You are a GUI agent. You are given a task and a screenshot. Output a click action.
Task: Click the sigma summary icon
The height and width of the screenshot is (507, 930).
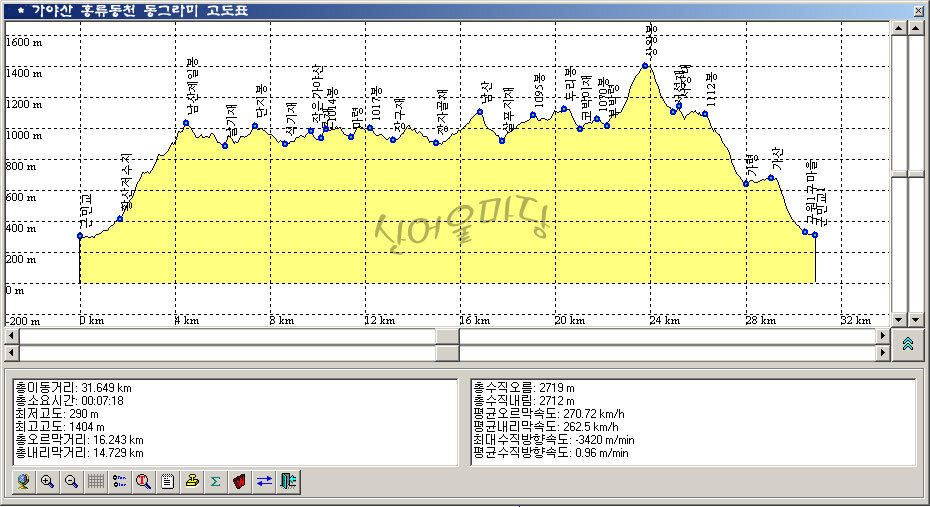coord(216,482)
